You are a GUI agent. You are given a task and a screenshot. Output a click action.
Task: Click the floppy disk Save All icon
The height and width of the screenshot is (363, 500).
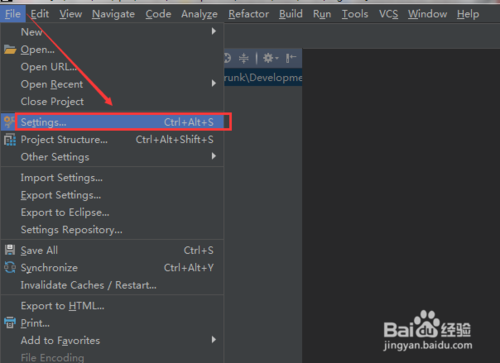(x=10, y=250)
